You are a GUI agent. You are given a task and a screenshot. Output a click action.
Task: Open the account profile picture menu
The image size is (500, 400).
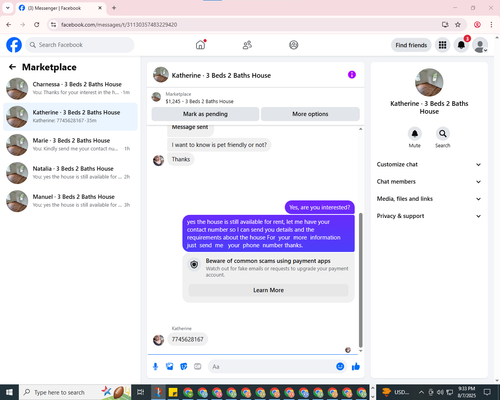[480, 45]
